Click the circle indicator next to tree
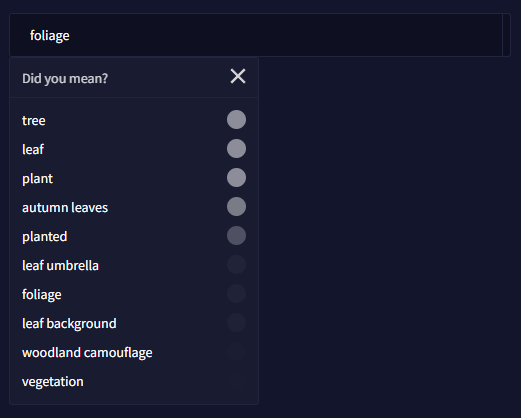This screenshot has height=418, width=521. point(236,119)
